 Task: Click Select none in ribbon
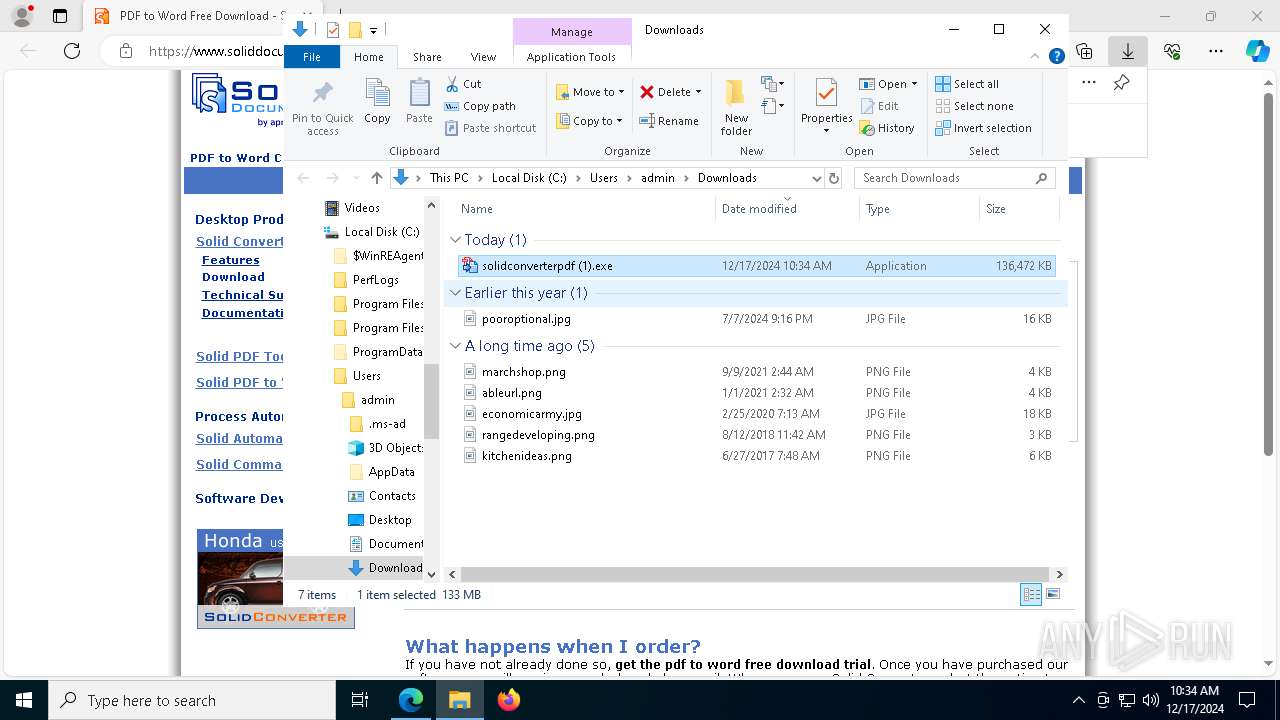975,106
